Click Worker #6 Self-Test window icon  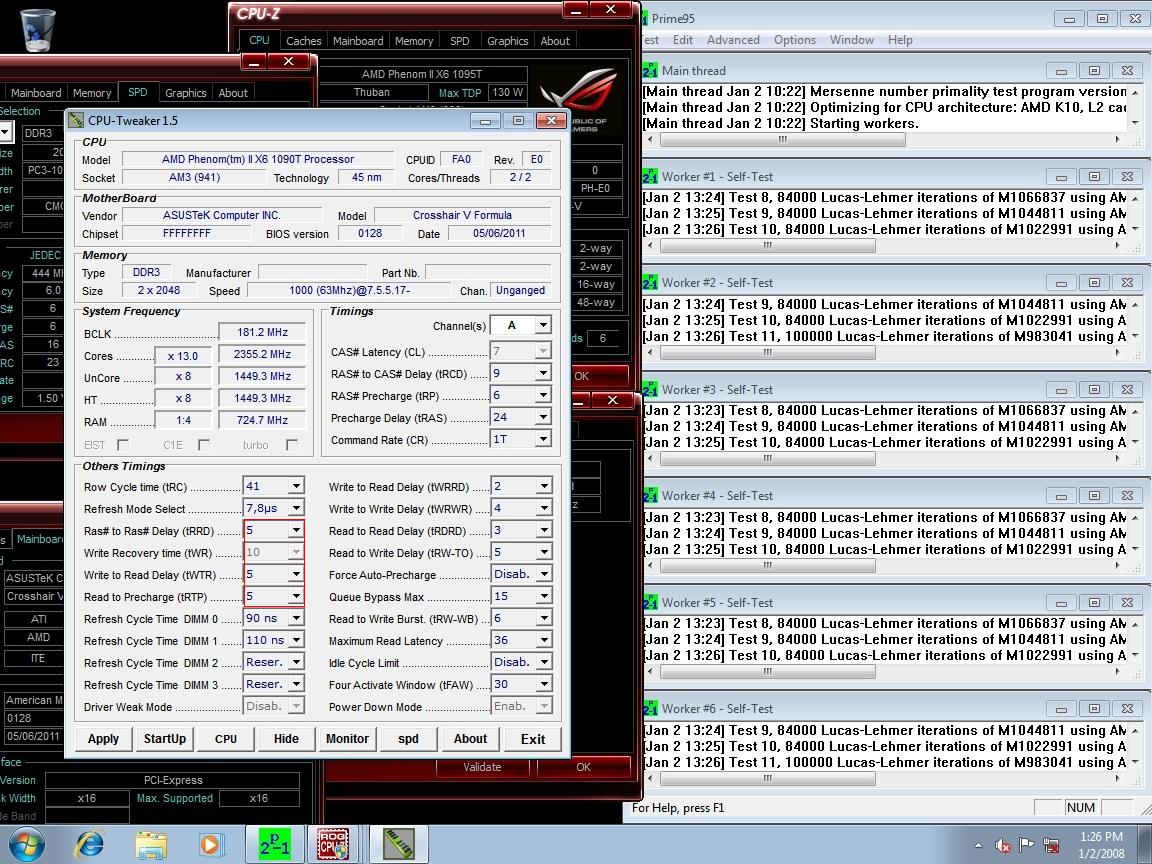pos(650,708)
